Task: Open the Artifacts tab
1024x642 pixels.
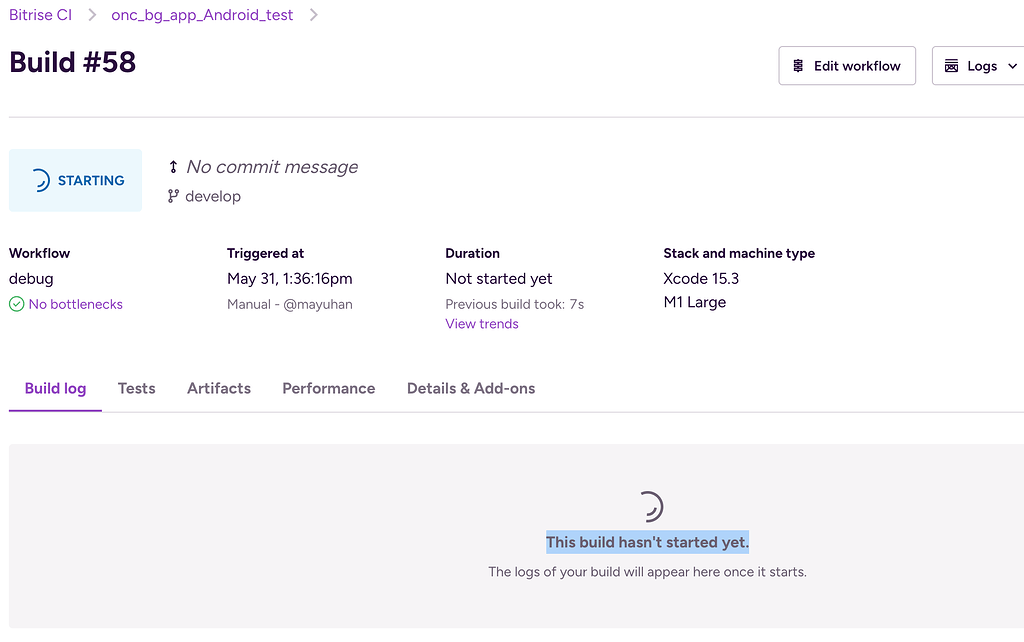Action: 219,388
